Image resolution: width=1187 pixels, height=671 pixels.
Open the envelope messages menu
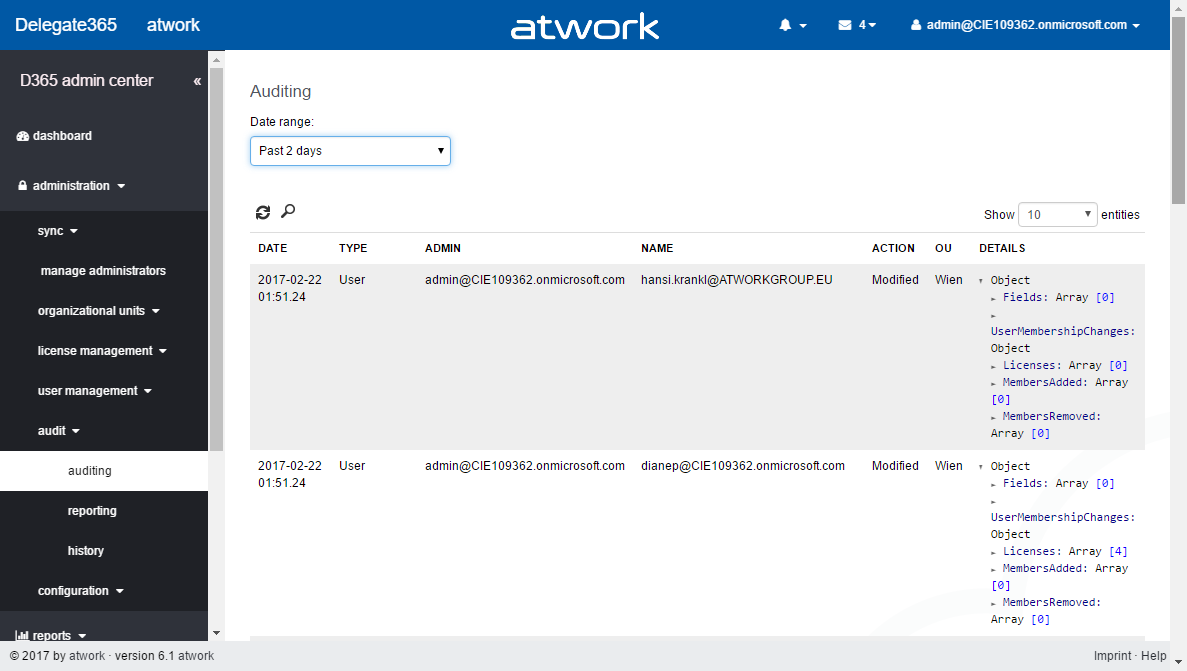[857, 25]
